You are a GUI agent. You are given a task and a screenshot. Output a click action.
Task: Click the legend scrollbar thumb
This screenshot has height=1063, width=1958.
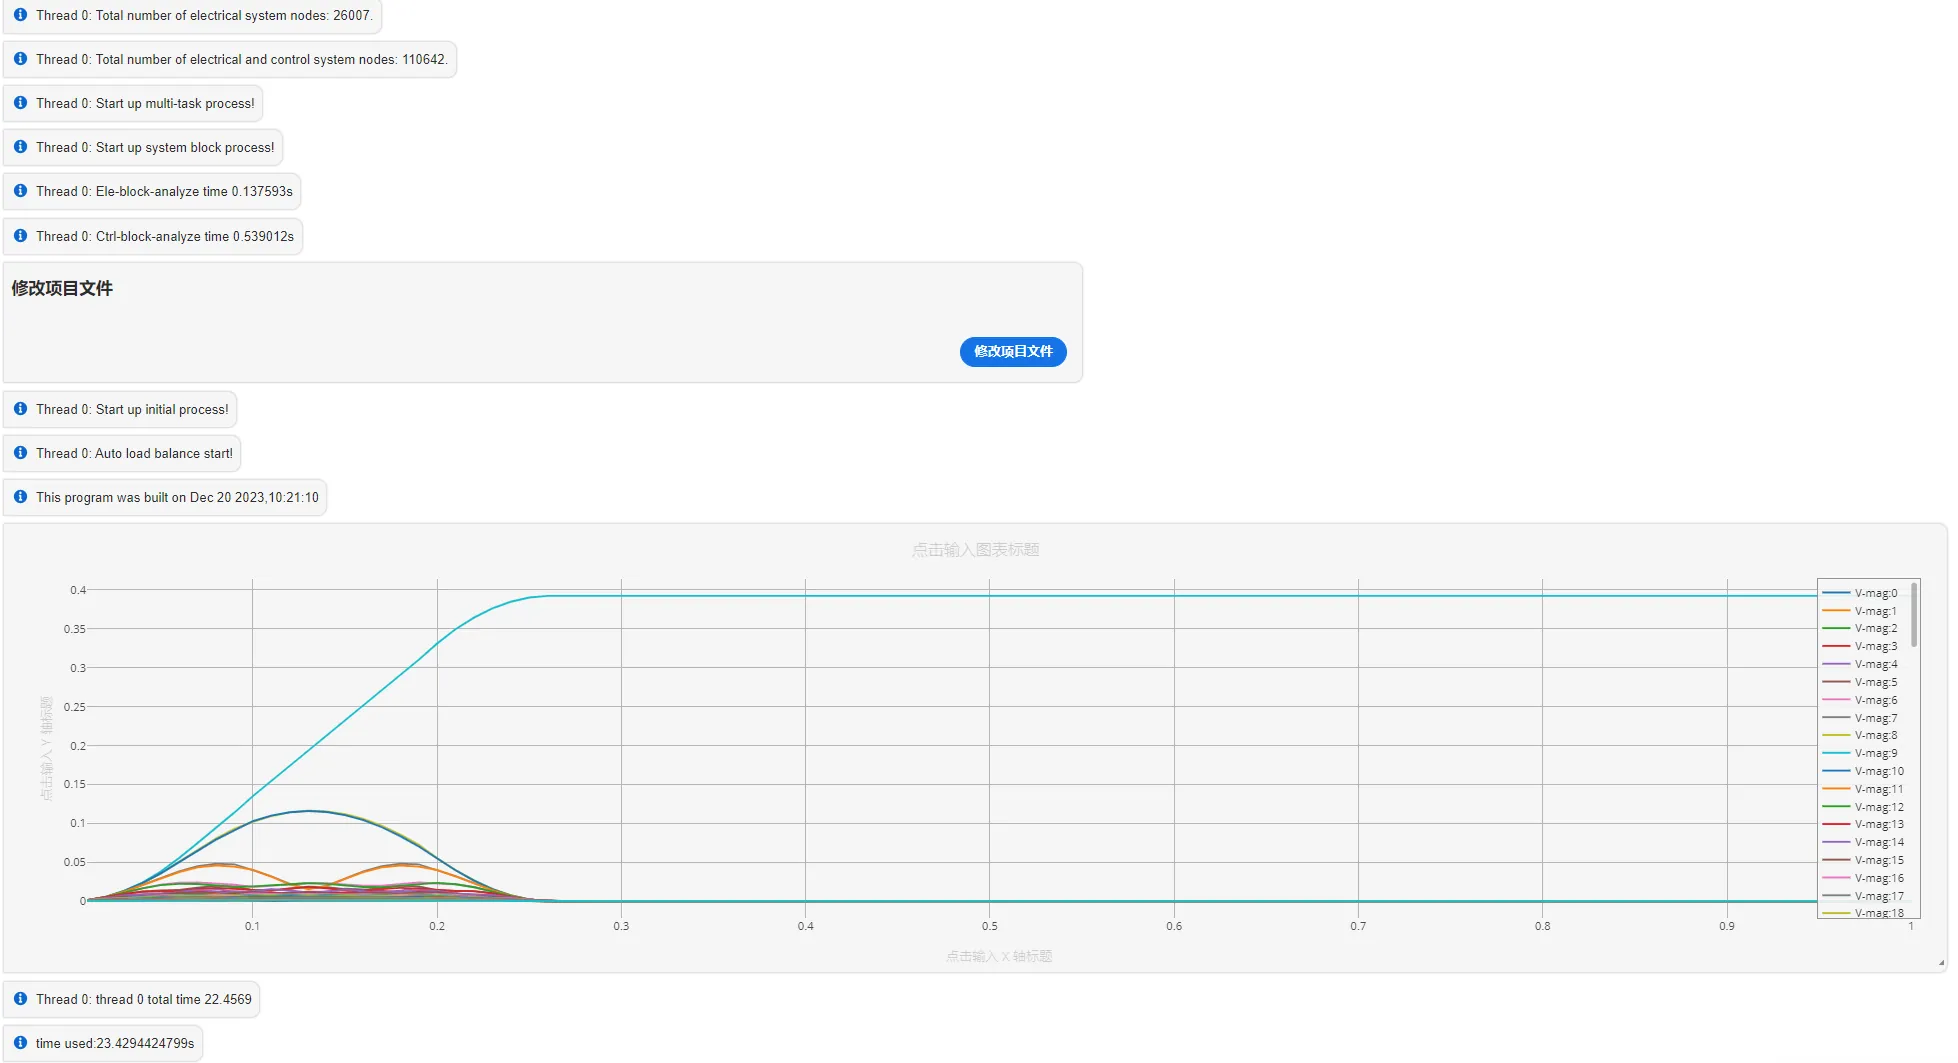click(1914, 614)
